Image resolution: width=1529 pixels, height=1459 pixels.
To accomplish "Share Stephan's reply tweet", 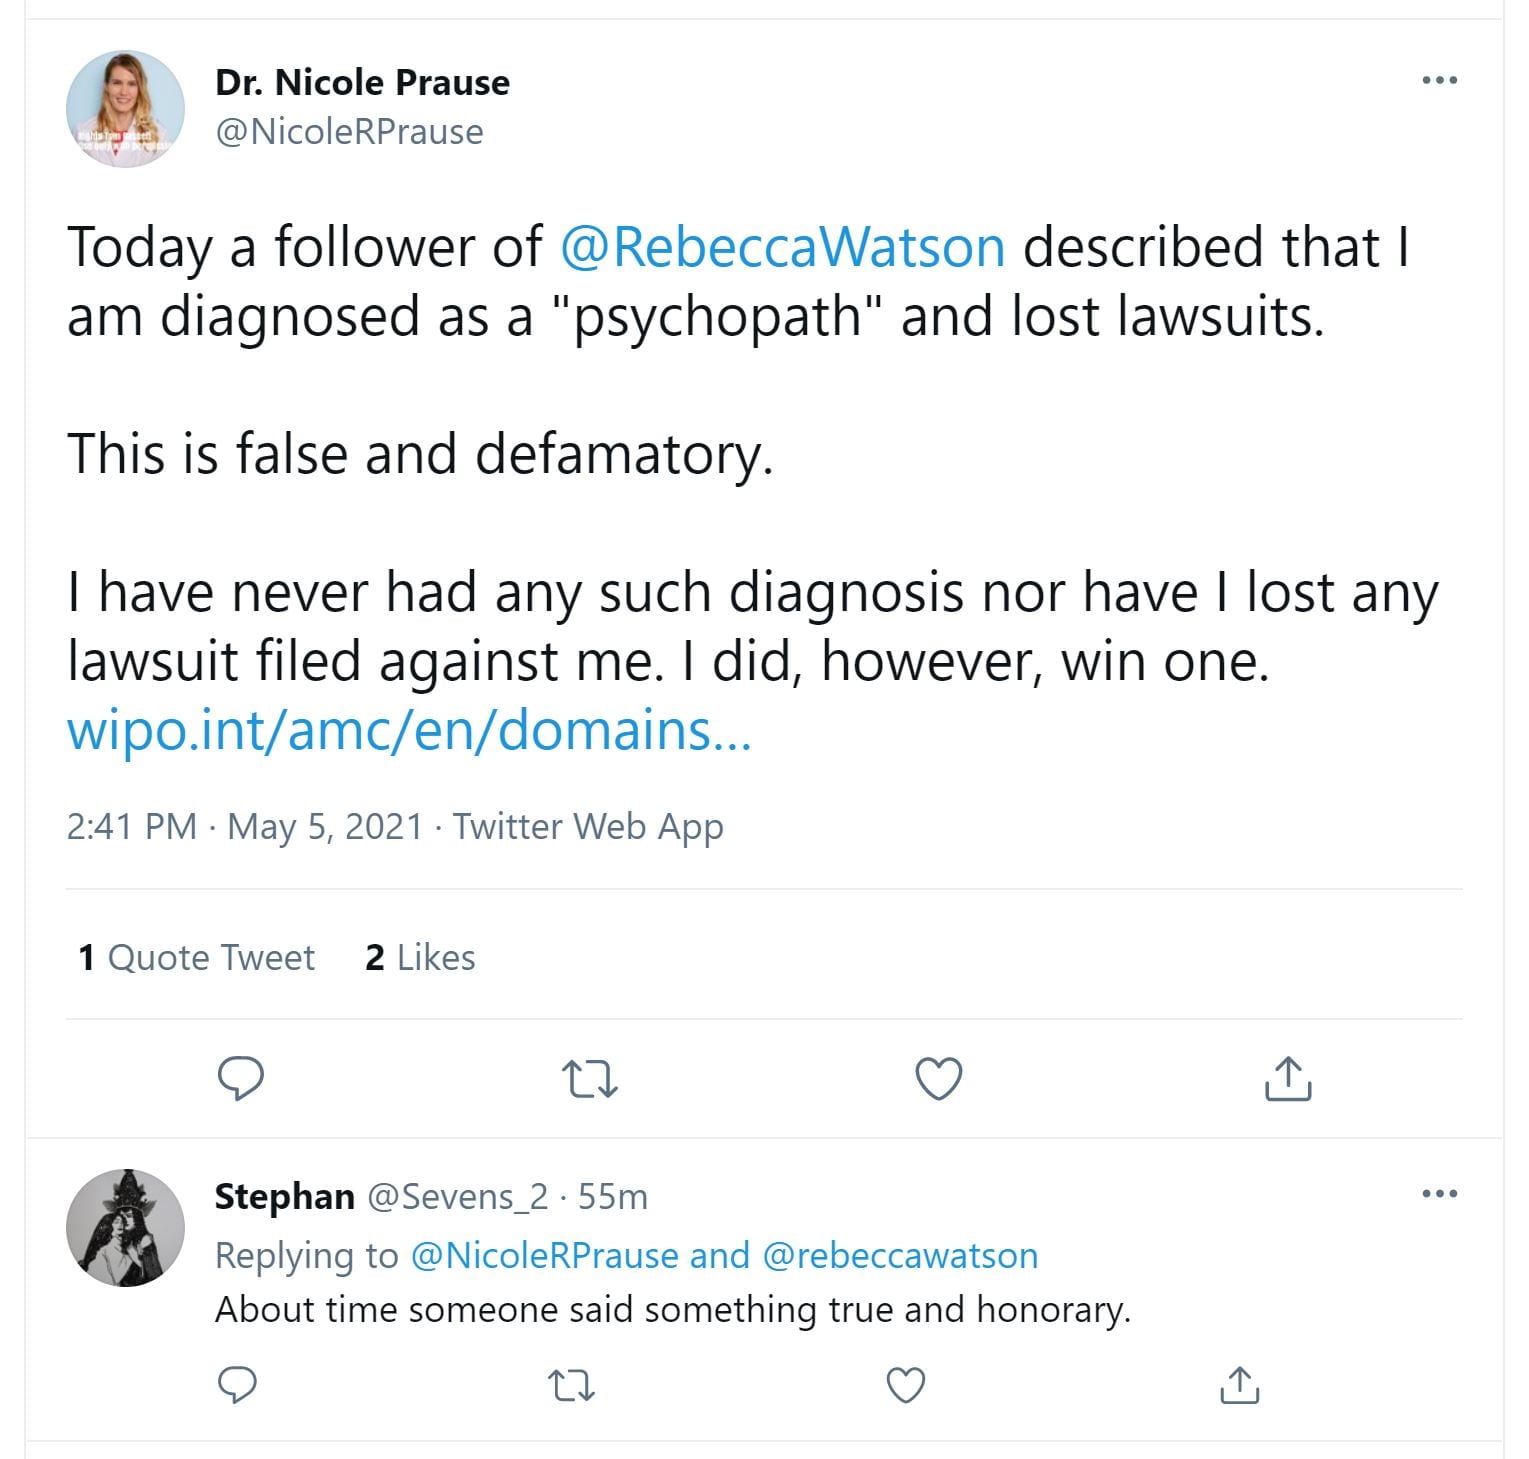I will [1240, 1385].
